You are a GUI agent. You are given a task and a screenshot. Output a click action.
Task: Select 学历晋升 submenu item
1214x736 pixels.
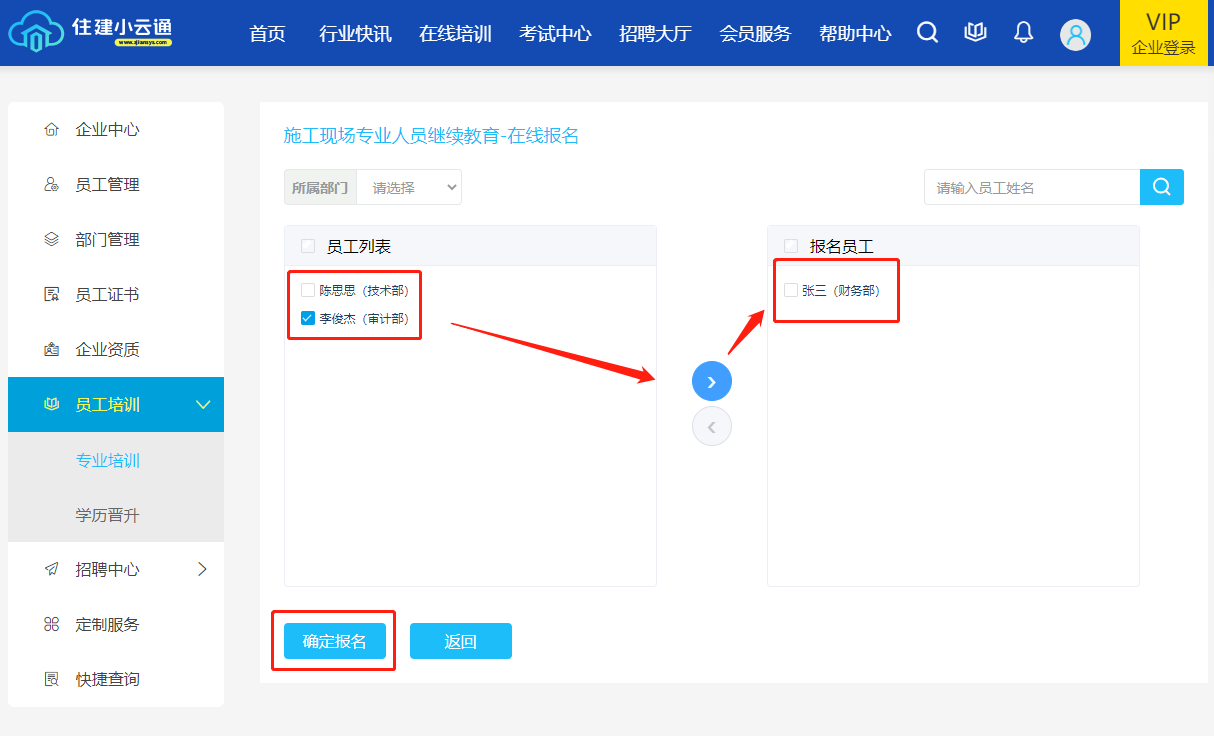tap(107, 515)
